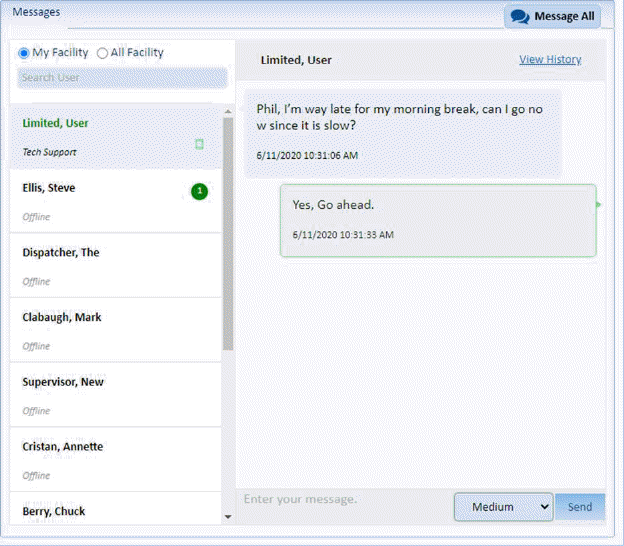Focus the Search User field
Viewport: 624px width, 546px height.
(122, 78)
